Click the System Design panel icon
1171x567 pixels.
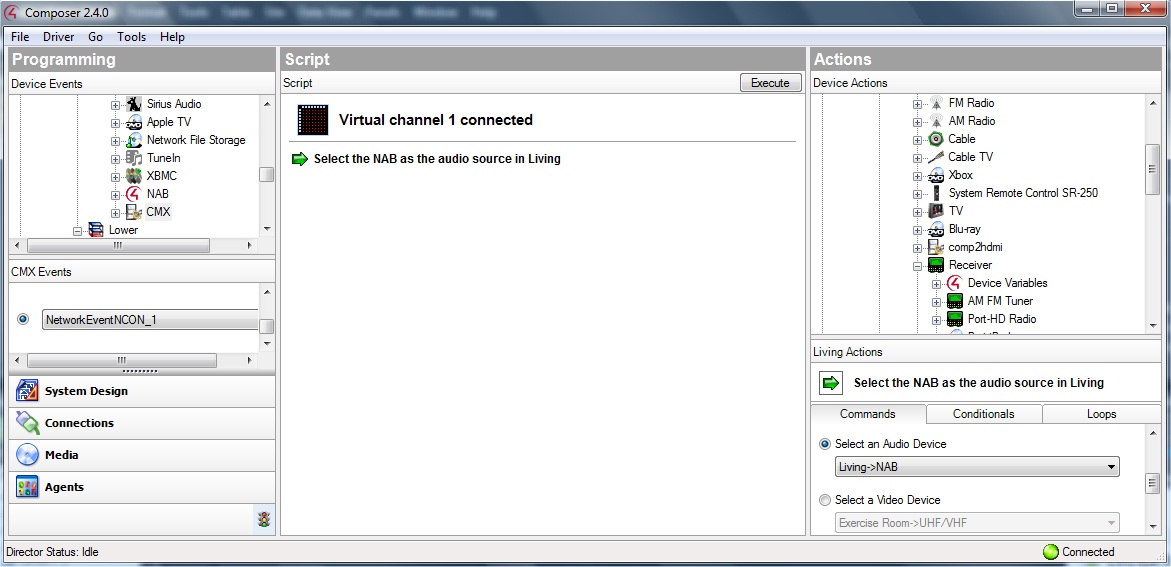click(x=27, y=391)
